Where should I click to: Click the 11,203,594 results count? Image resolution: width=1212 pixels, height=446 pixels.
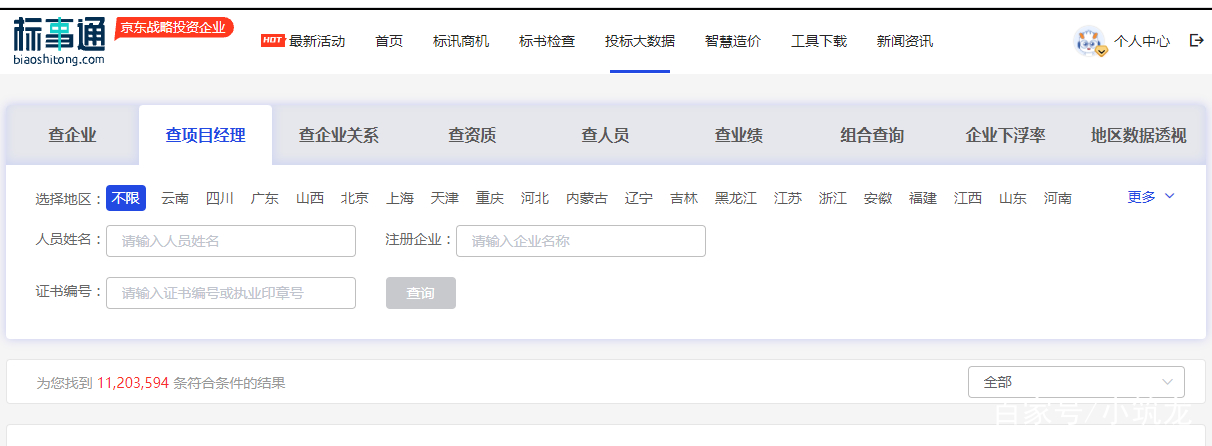(x=133, y=383)
